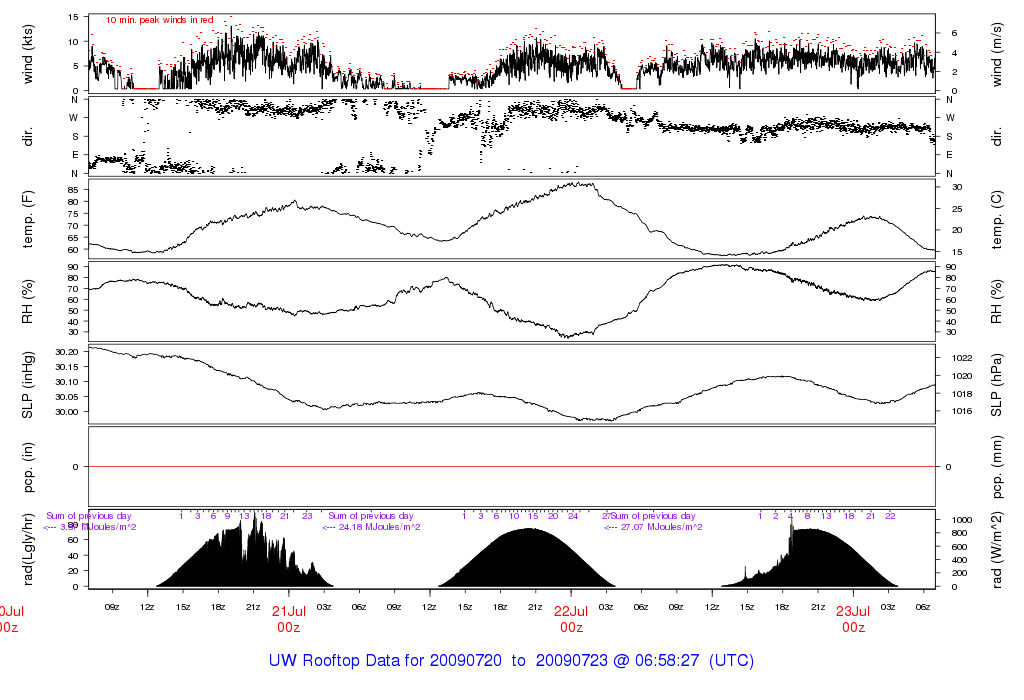Click the '10 min. peak winds in red' note
1024x700 pixels.
(159, 20)
